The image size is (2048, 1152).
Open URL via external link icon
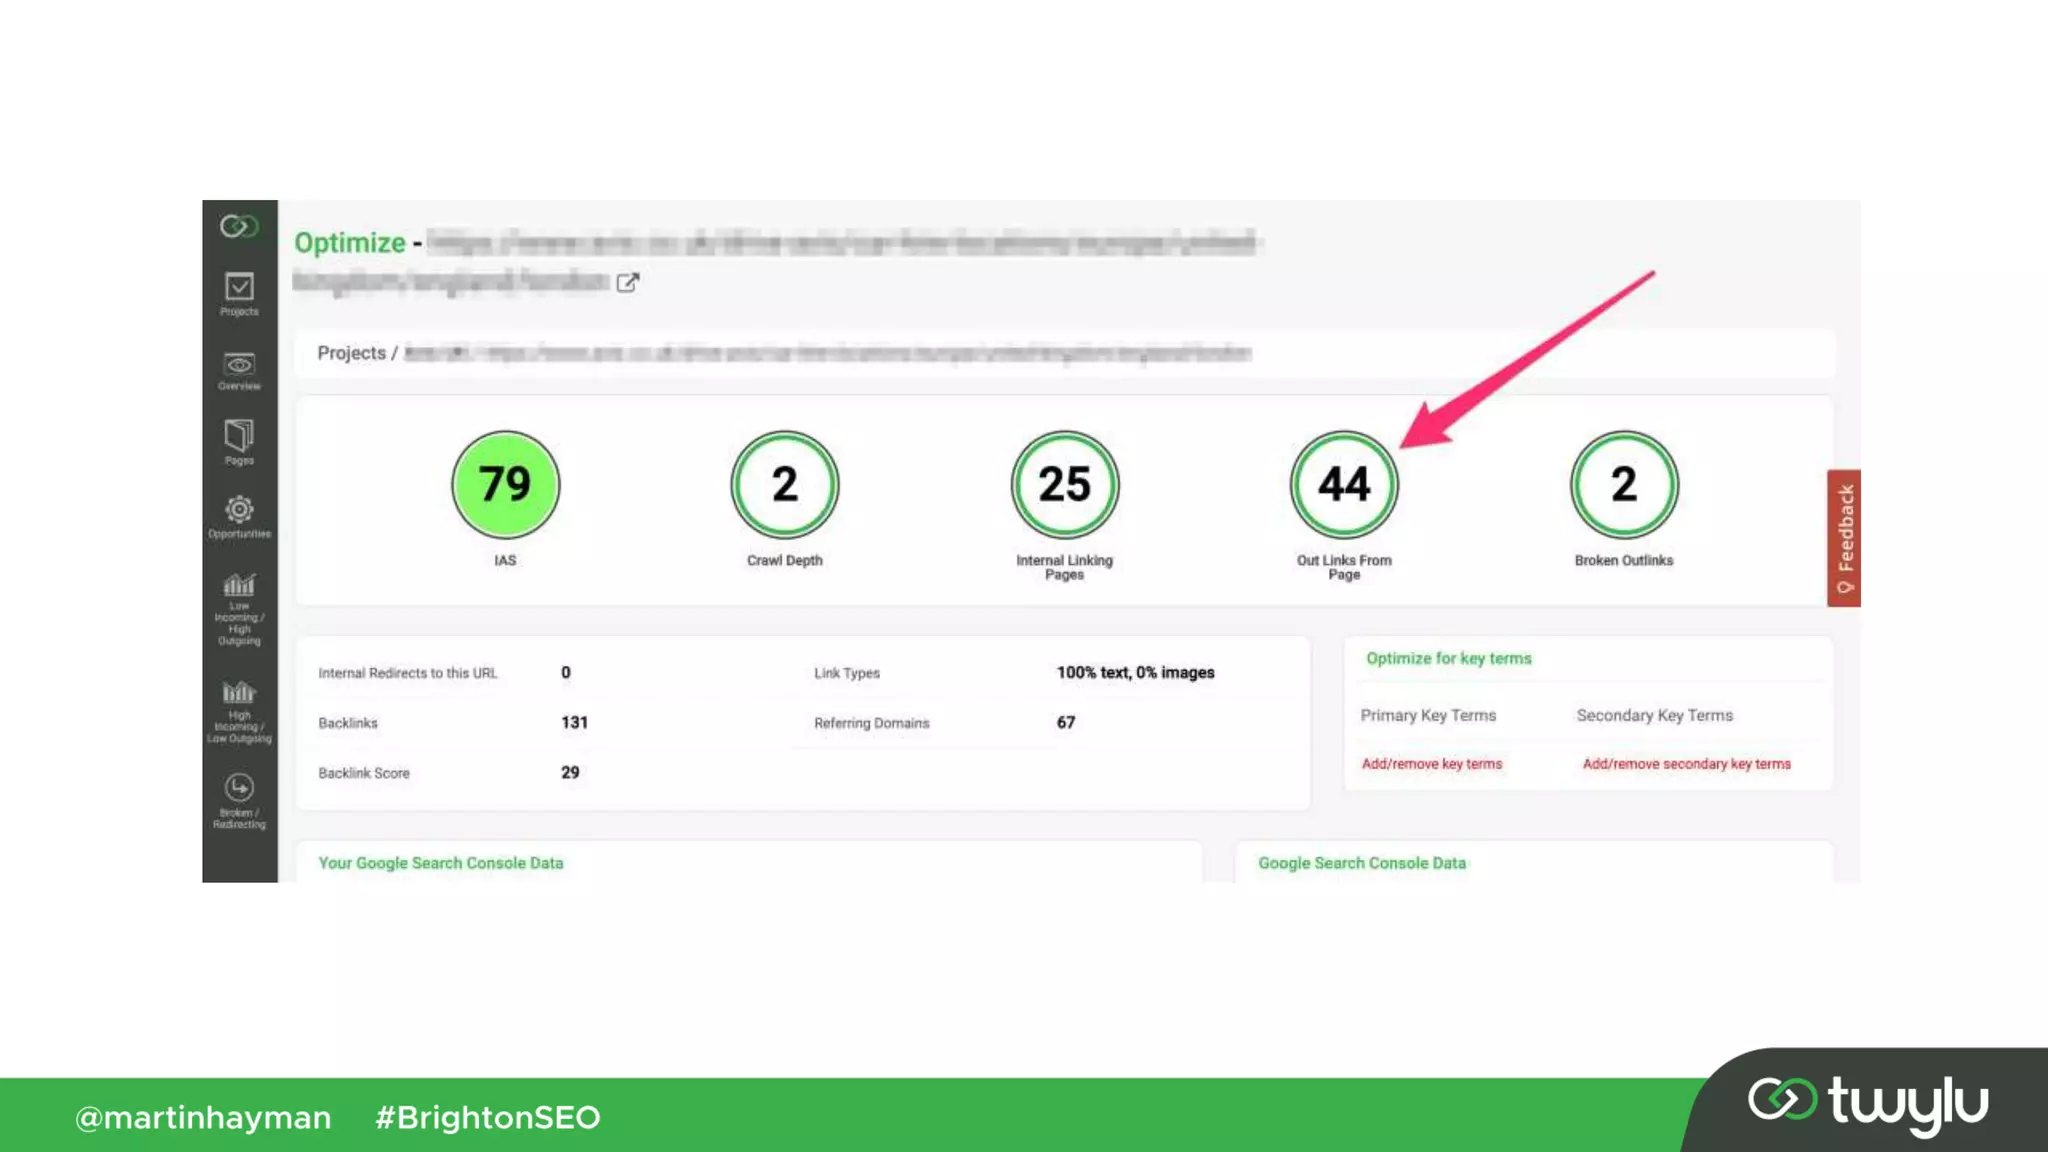[x=627, y=283]
